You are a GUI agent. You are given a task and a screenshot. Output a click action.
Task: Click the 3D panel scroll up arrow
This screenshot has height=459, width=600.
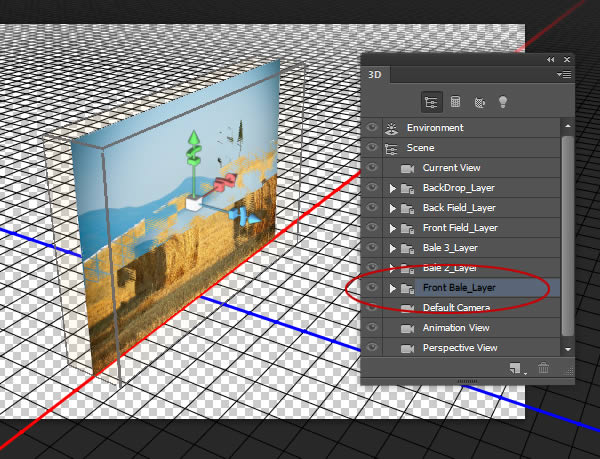coord(568,126)
